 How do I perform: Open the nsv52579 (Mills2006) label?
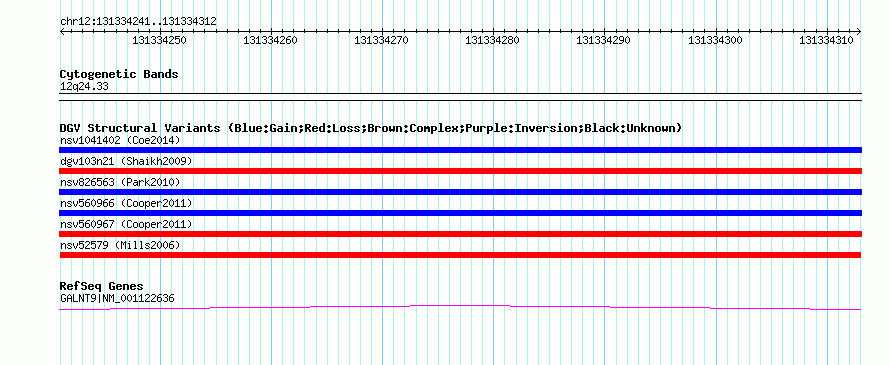click(x=120, y=245)
